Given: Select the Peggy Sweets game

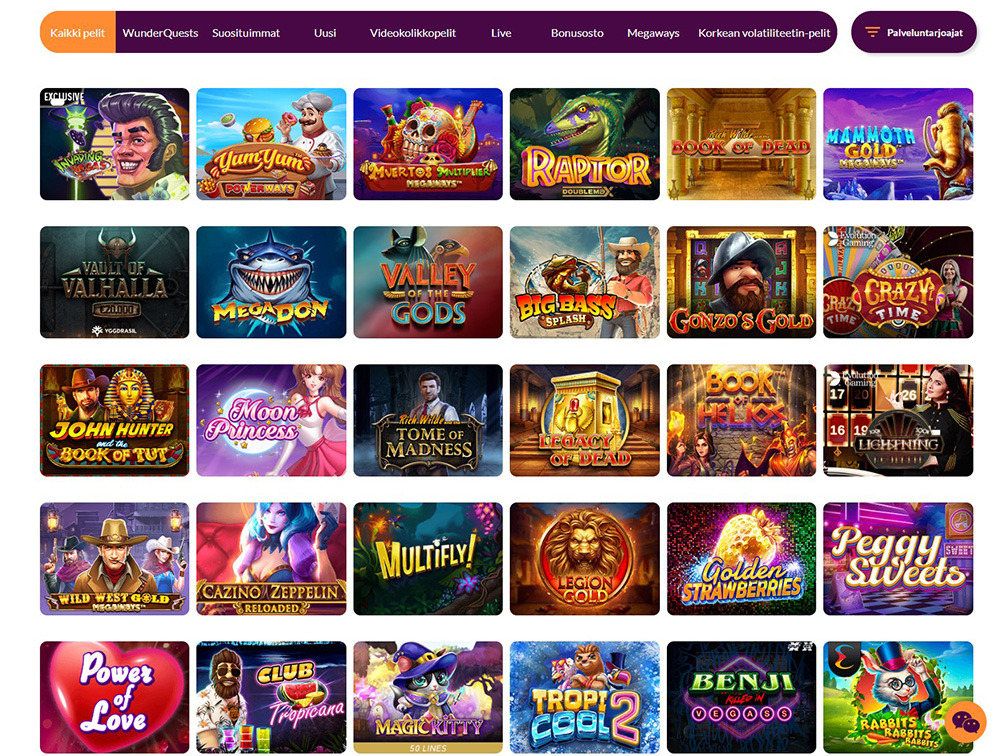Looking at the screenshot, I should coord(898,559).
